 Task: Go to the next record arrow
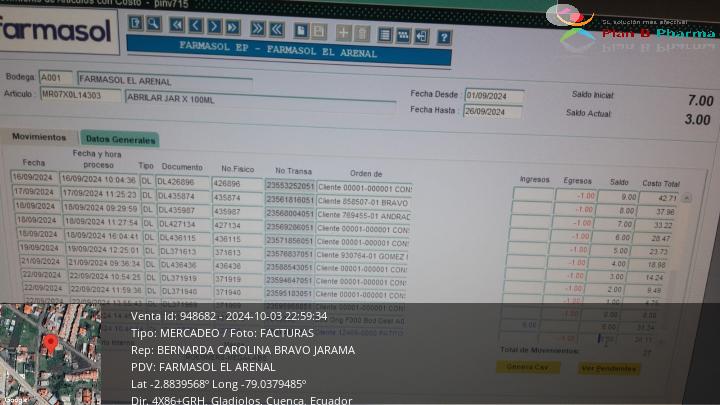214,26
